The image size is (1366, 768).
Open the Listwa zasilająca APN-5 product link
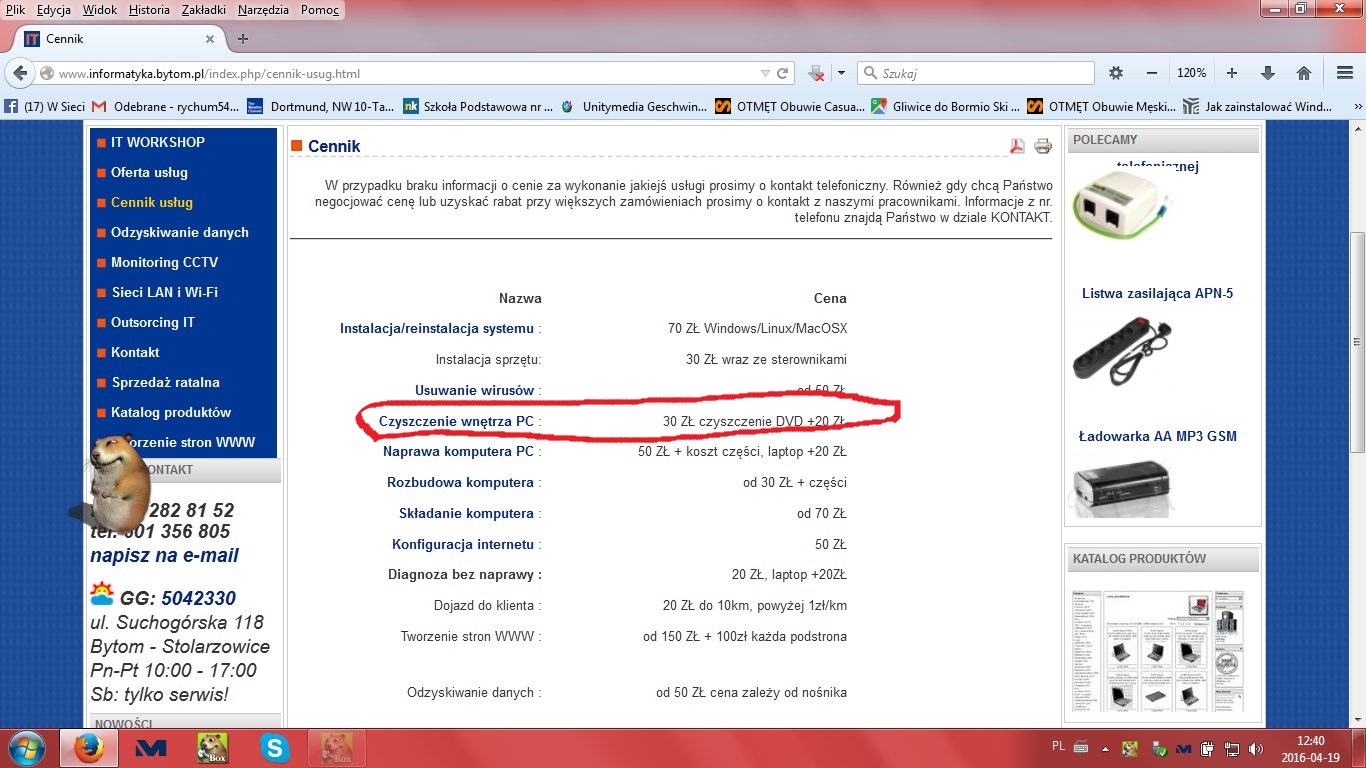1157,293
